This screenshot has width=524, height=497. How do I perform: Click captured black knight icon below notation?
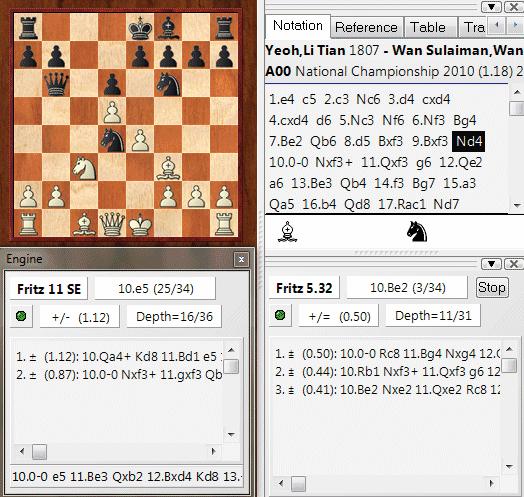click(x=417, y=232)
